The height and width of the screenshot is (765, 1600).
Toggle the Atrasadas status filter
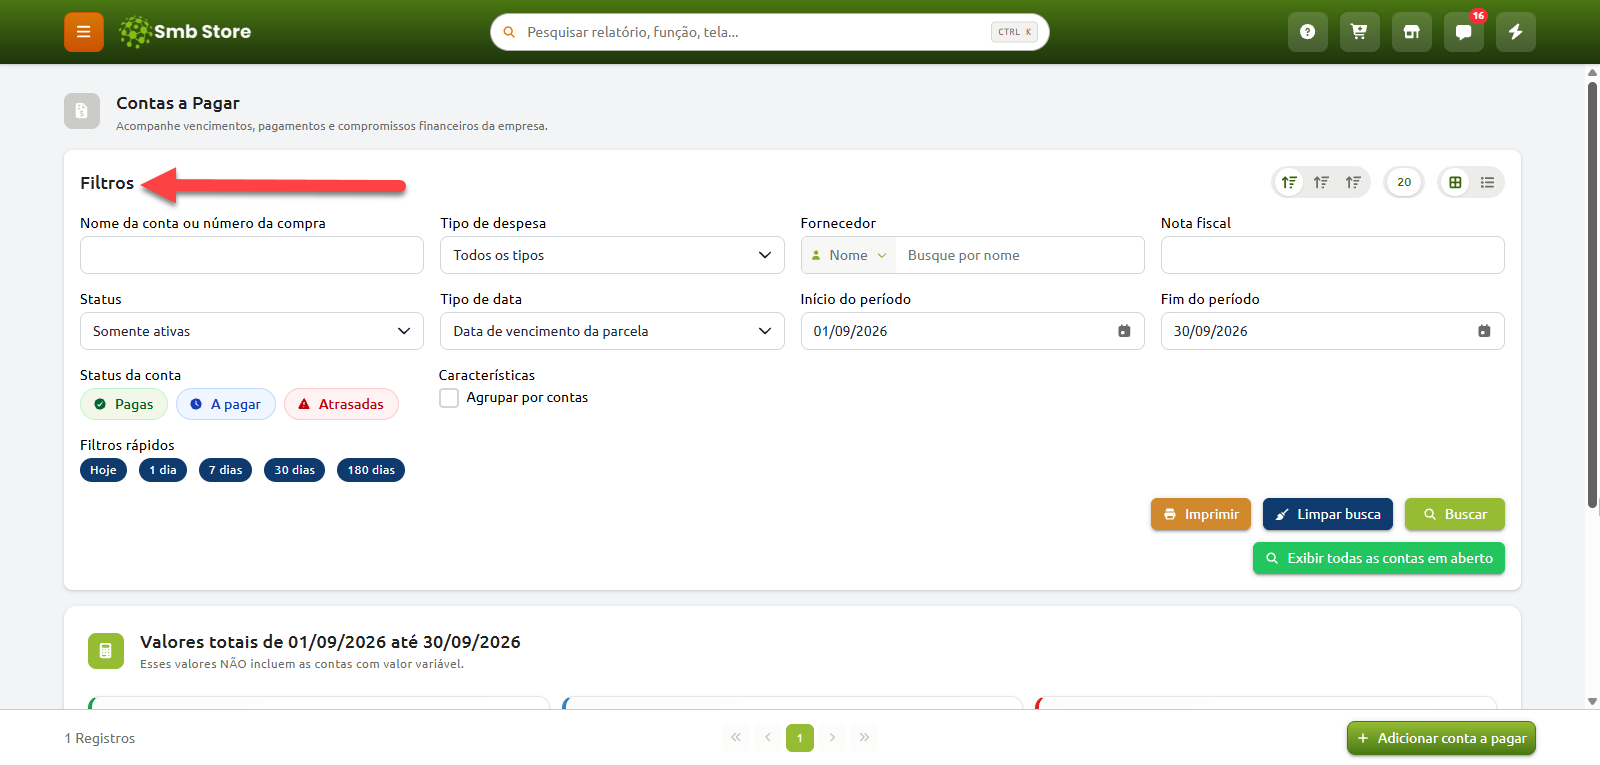pyautogui.click(x=341, y=404)
